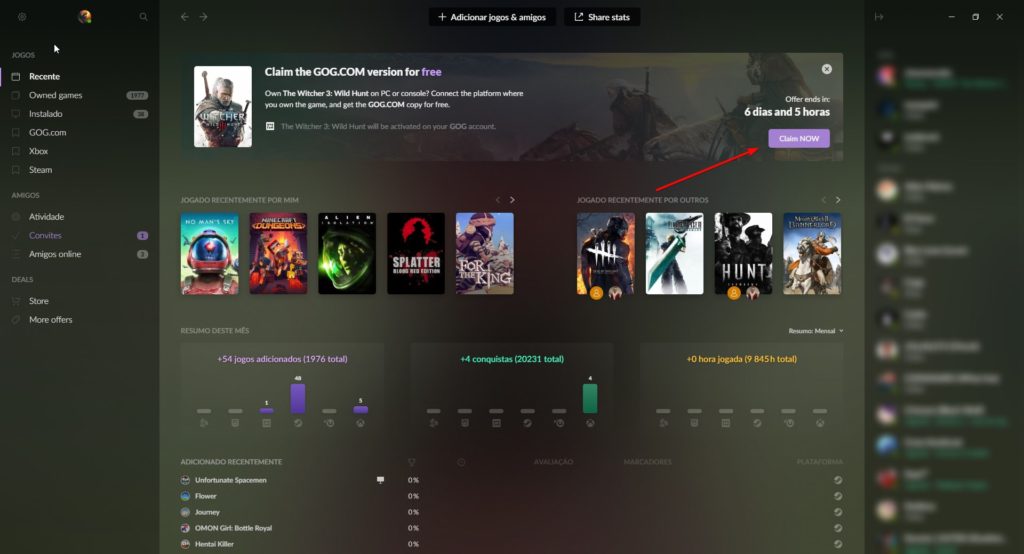The height and width of the screenshot is (554, 1024).
Task: Open Dead by Daylight game tile
Action: tap(605, 253)
